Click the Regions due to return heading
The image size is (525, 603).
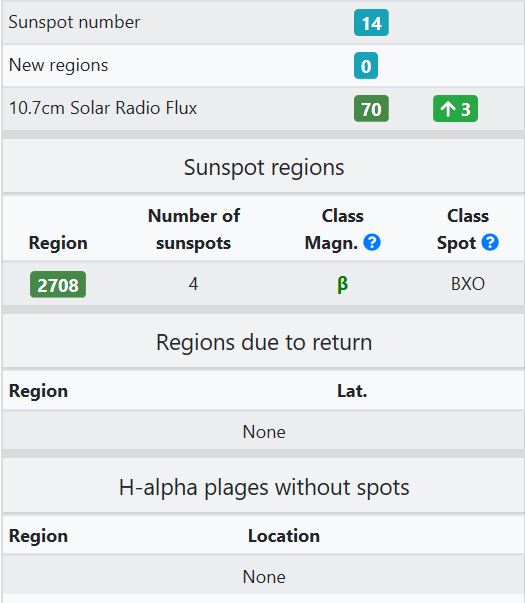pyautogui.click(x=264, y=342)
